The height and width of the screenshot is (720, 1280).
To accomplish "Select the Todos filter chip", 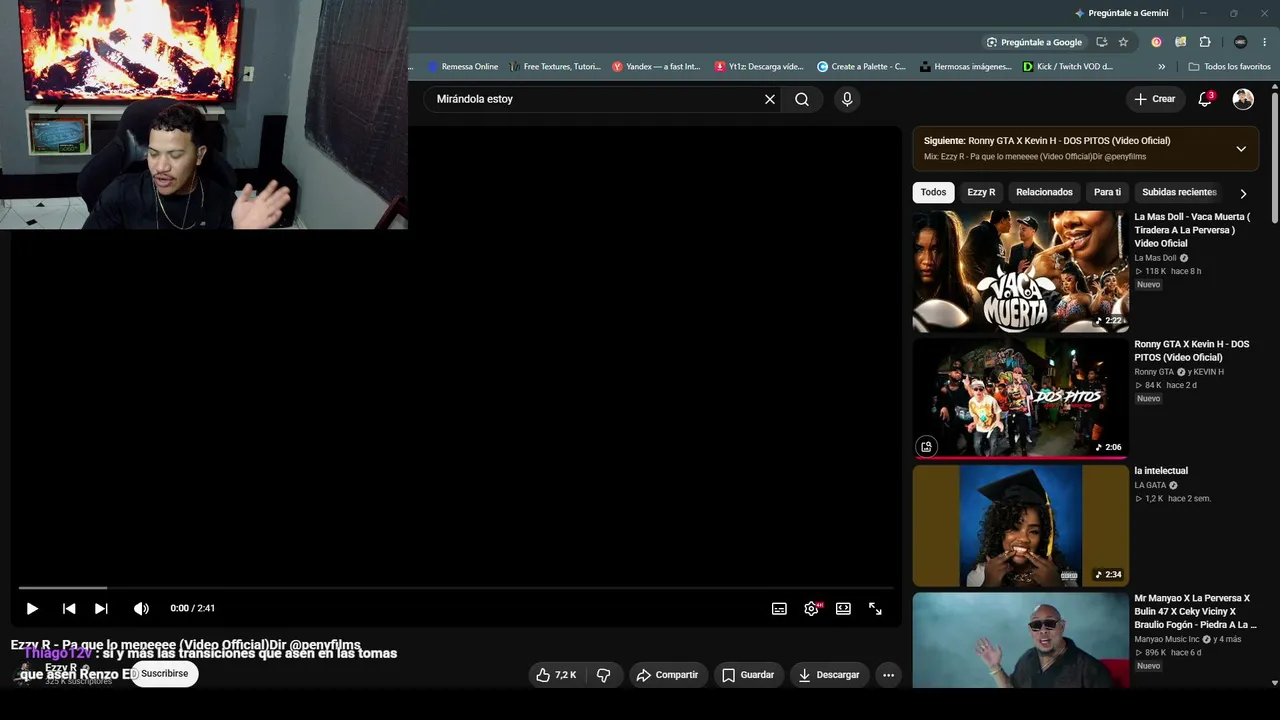I will [933, 192].
